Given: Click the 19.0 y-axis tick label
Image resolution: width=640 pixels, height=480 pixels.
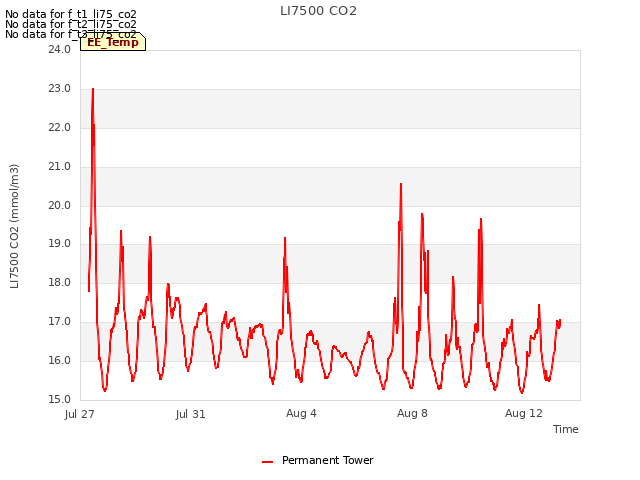Looking at the screenshot, I should pyautogui.click(x=60, y=244).
